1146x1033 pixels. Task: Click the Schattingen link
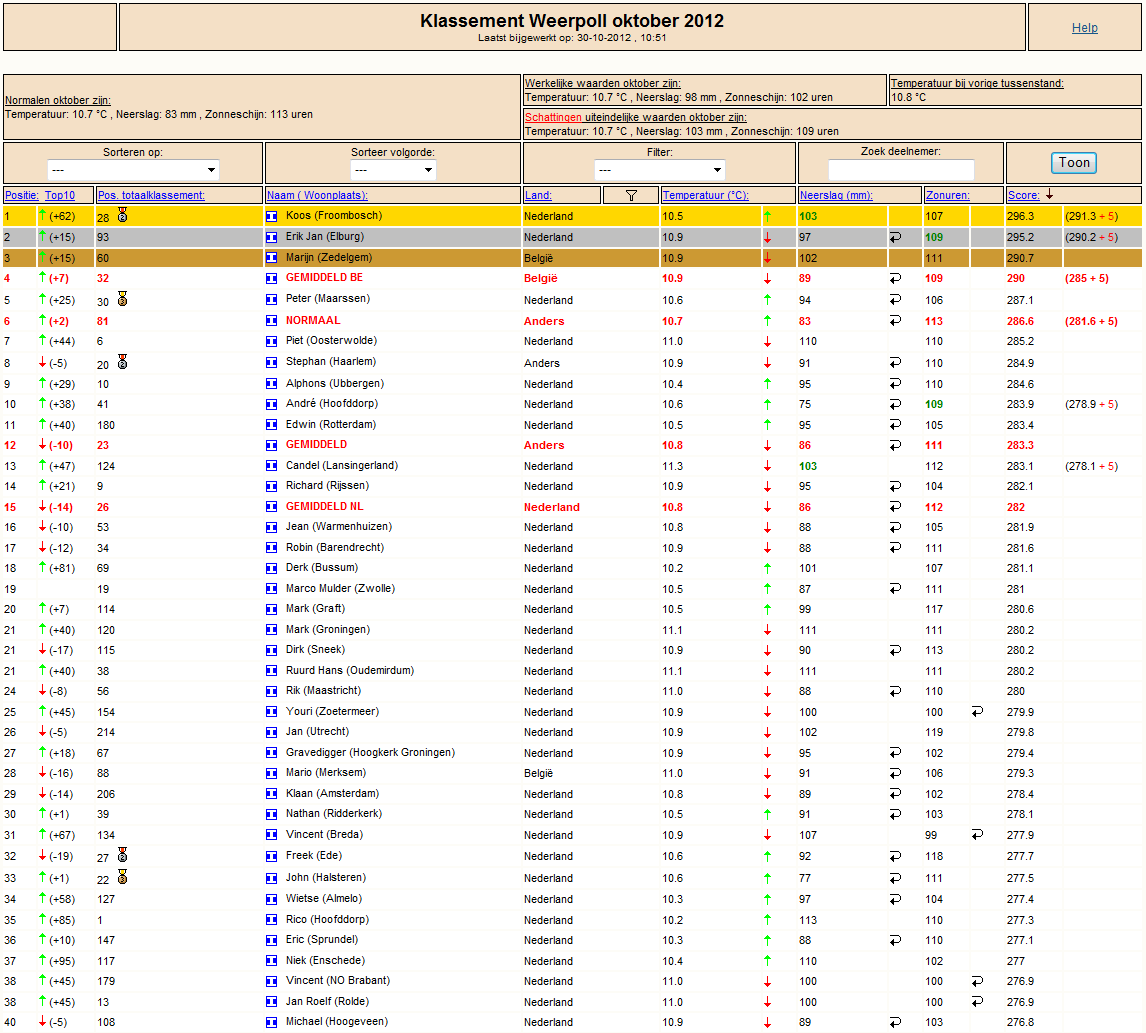click(553, 117)
